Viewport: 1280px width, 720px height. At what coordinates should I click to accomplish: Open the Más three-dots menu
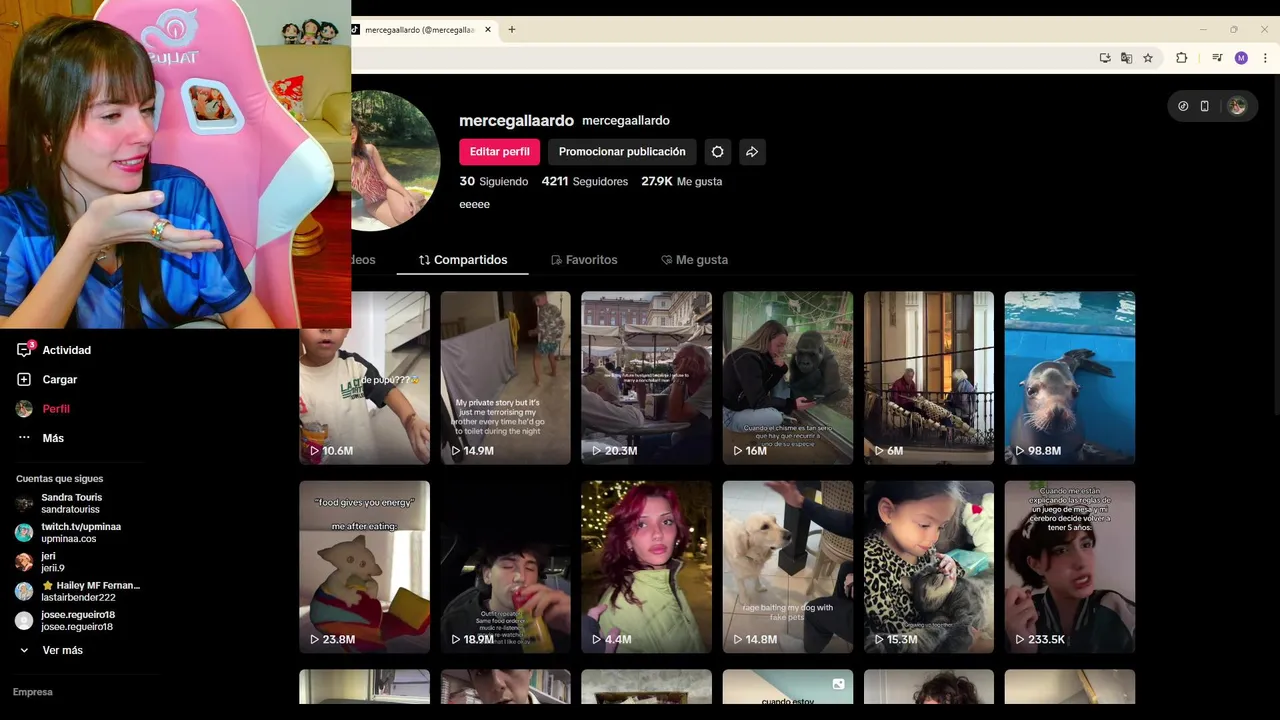[x=24, y=438]
